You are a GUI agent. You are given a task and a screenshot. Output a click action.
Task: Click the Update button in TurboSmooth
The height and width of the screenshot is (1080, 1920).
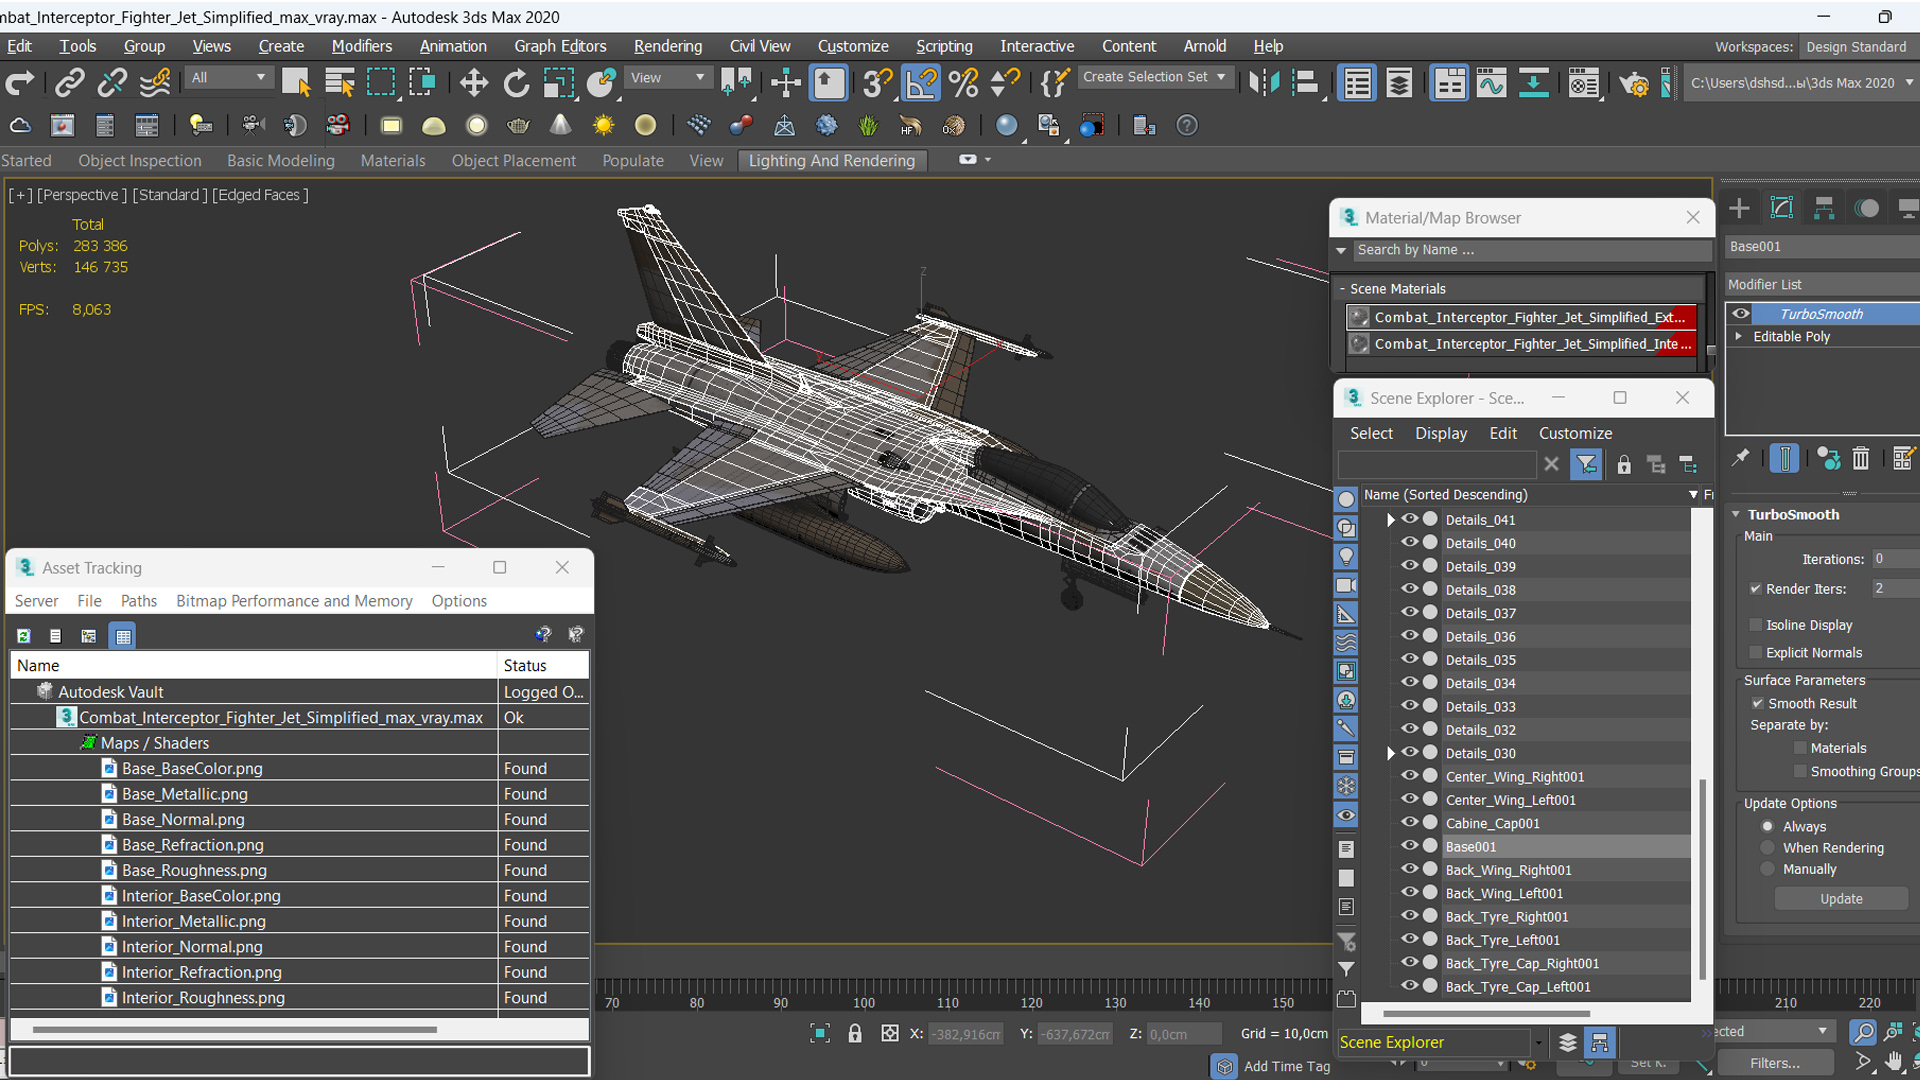click(x=1841, y=899)
